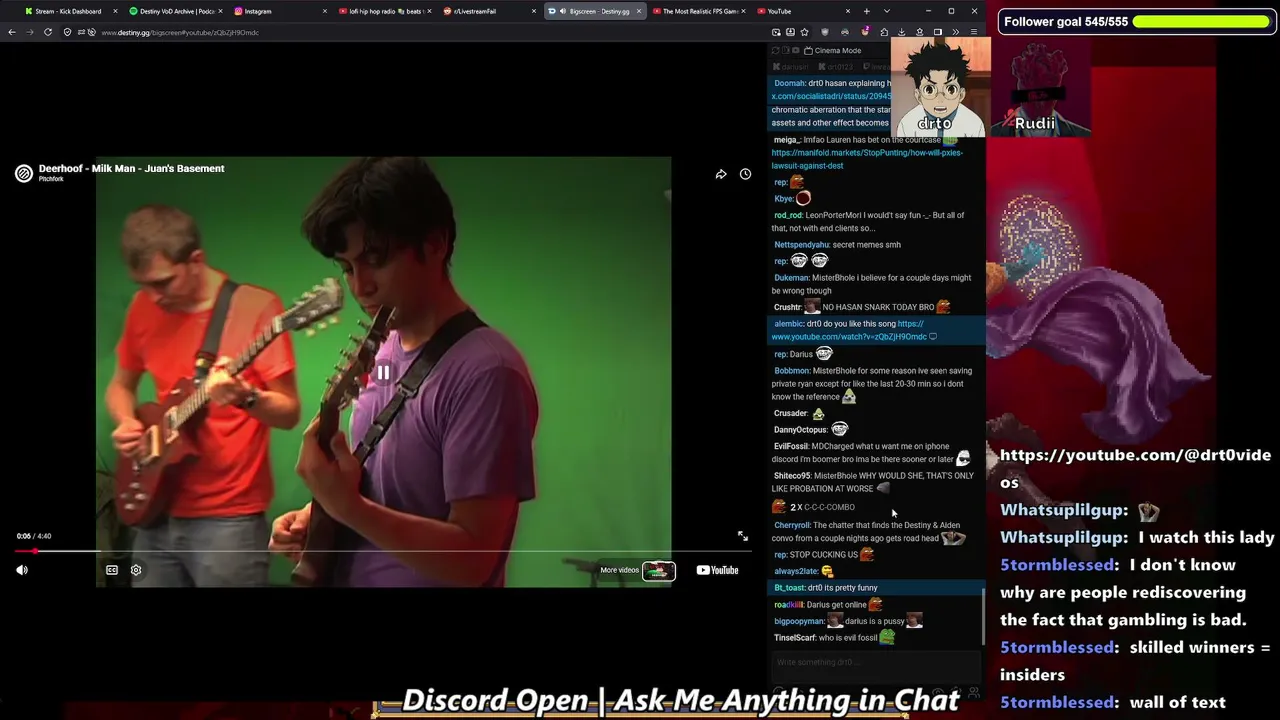This screenshot has height=720, width=1280.
Task: Click username EvilFossil in chat
Action: tap(790, 446)
